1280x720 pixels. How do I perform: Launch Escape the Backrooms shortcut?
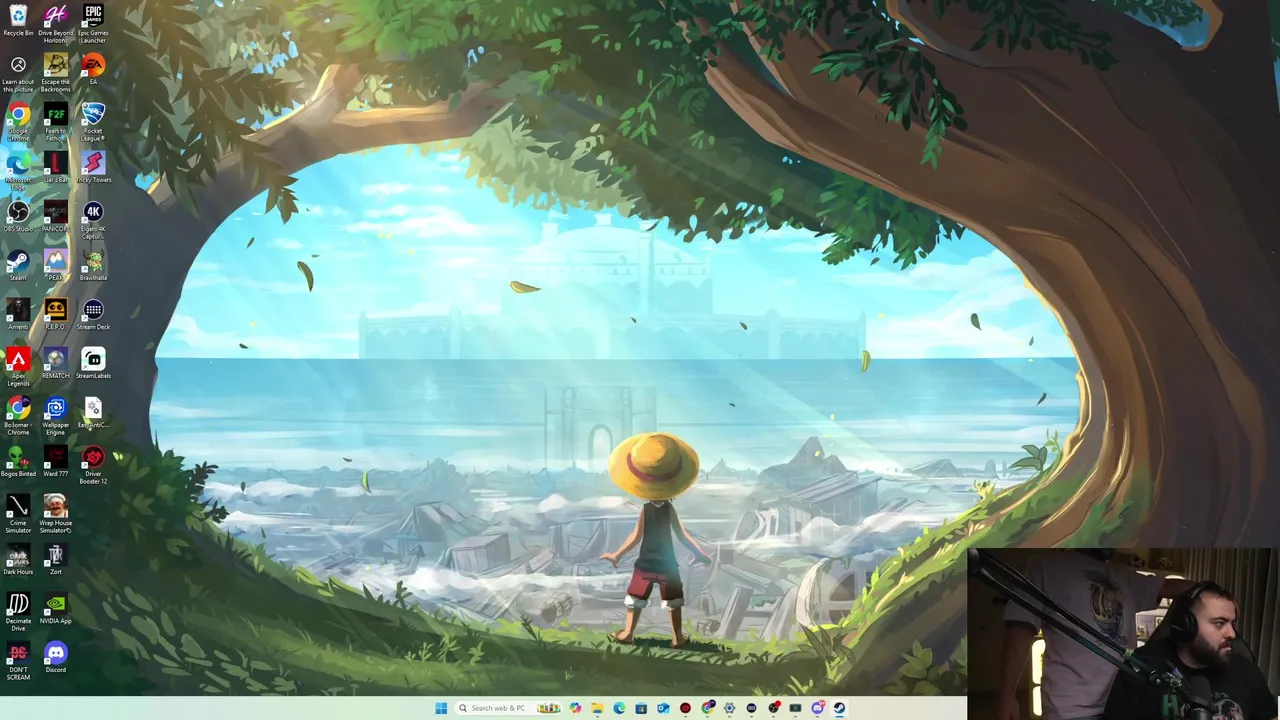point(56,73)
